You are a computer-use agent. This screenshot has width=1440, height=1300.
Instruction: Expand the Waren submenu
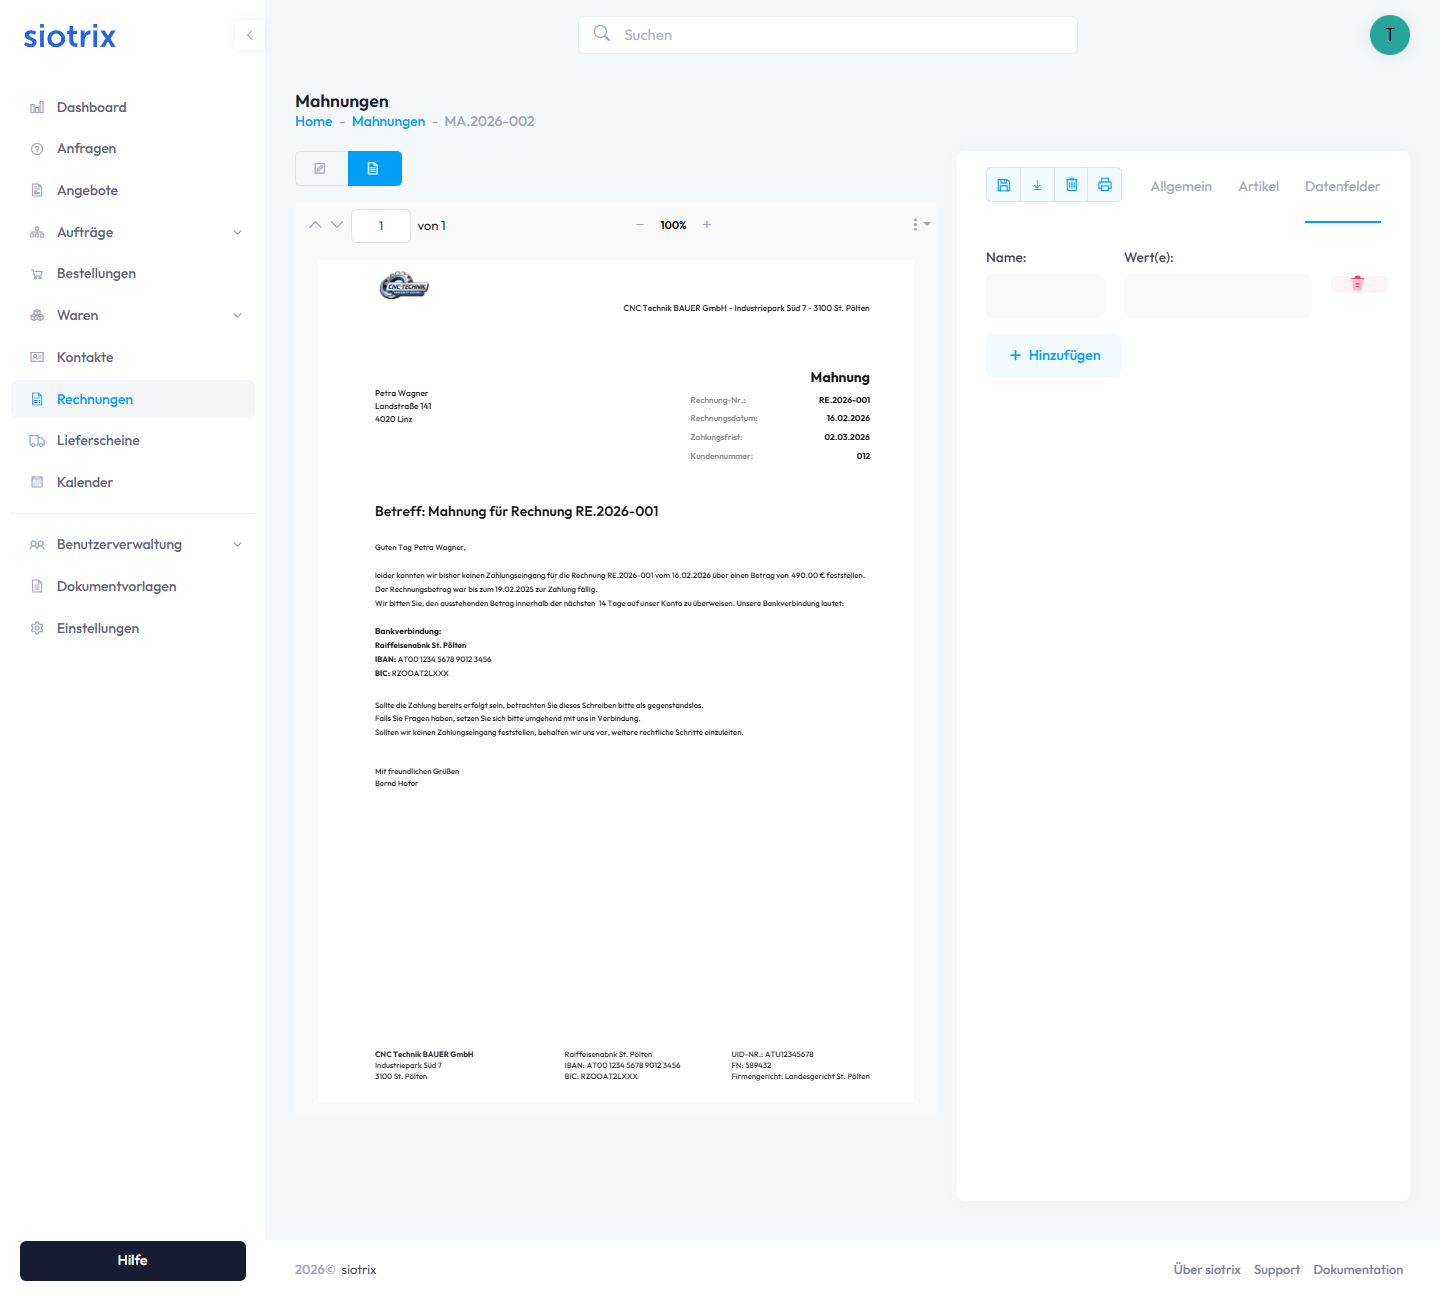click(237, 316)
